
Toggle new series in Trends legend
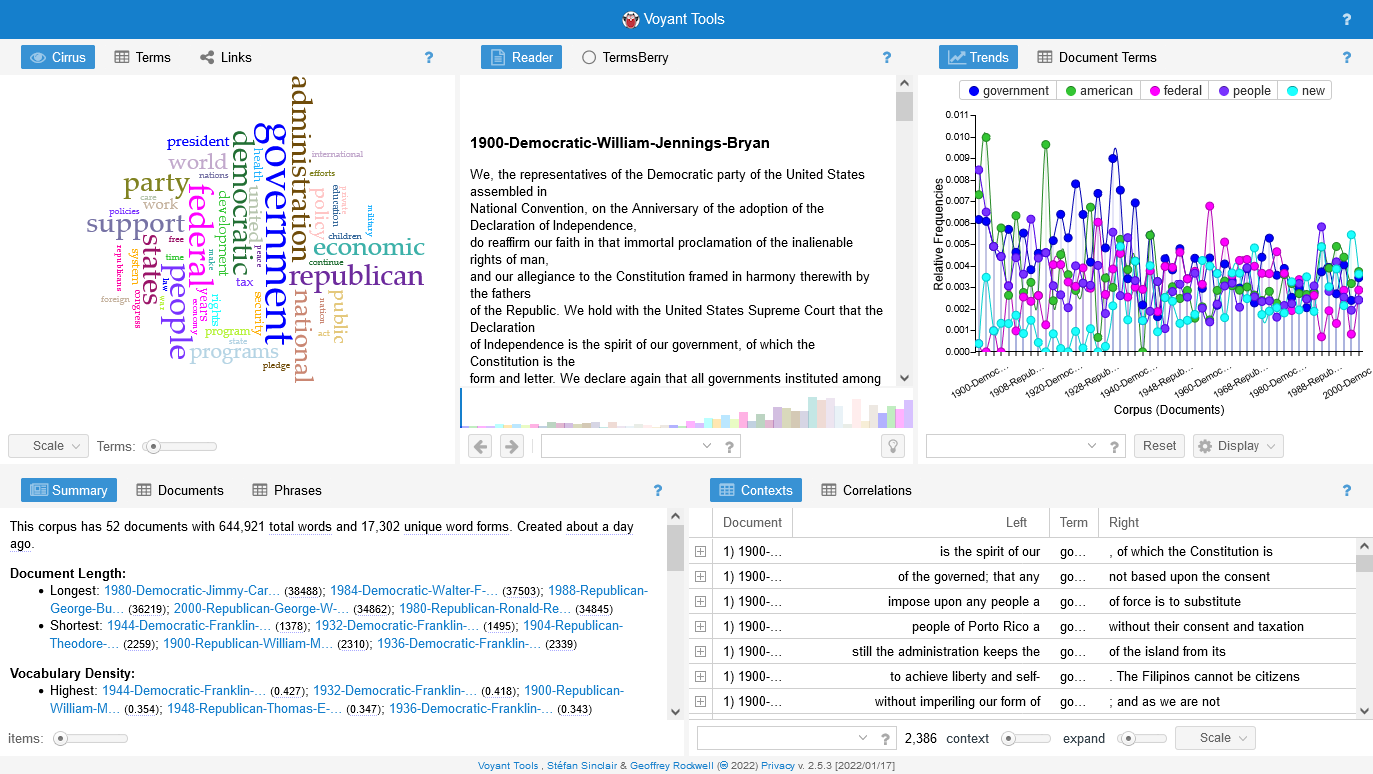[1306, 90]
